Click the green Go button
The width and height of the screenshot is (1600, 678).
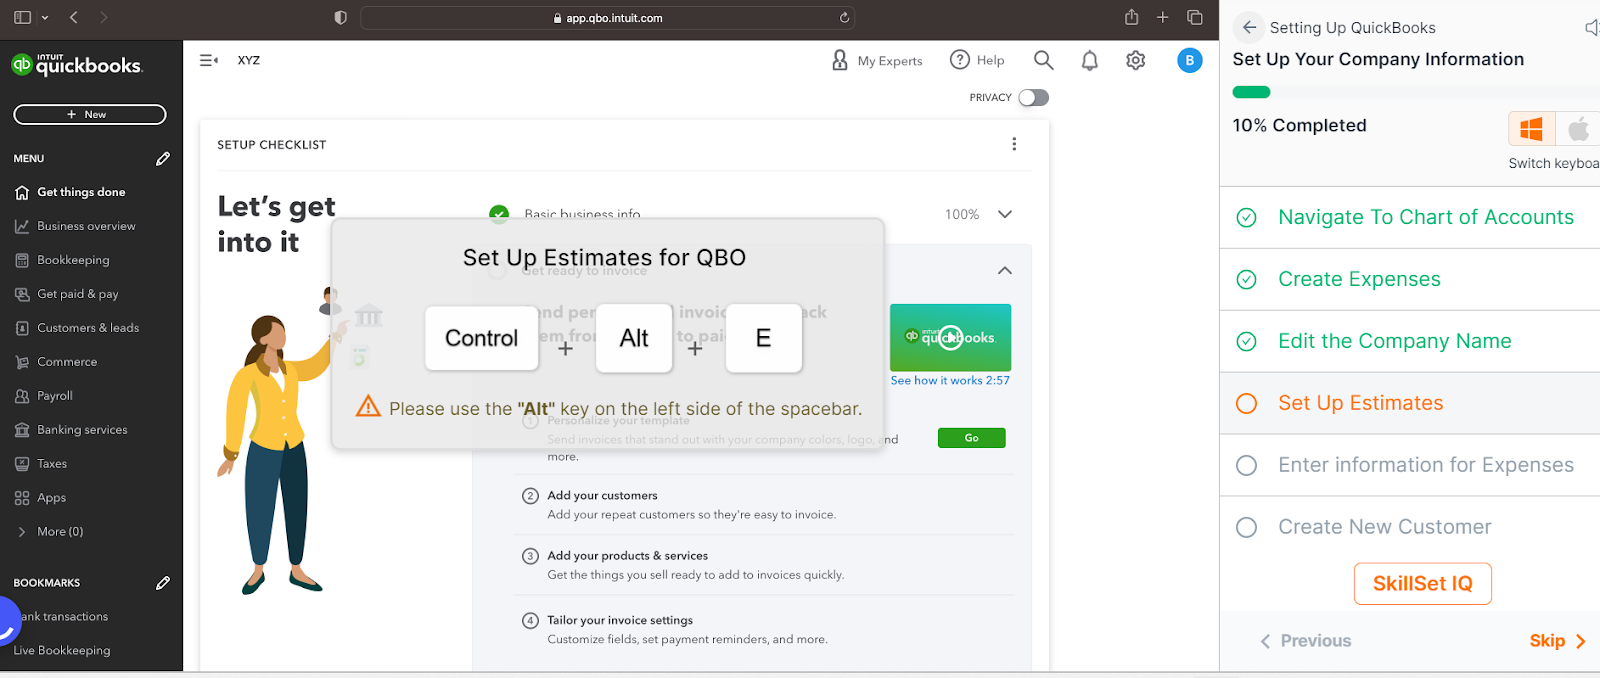point(971,438)
